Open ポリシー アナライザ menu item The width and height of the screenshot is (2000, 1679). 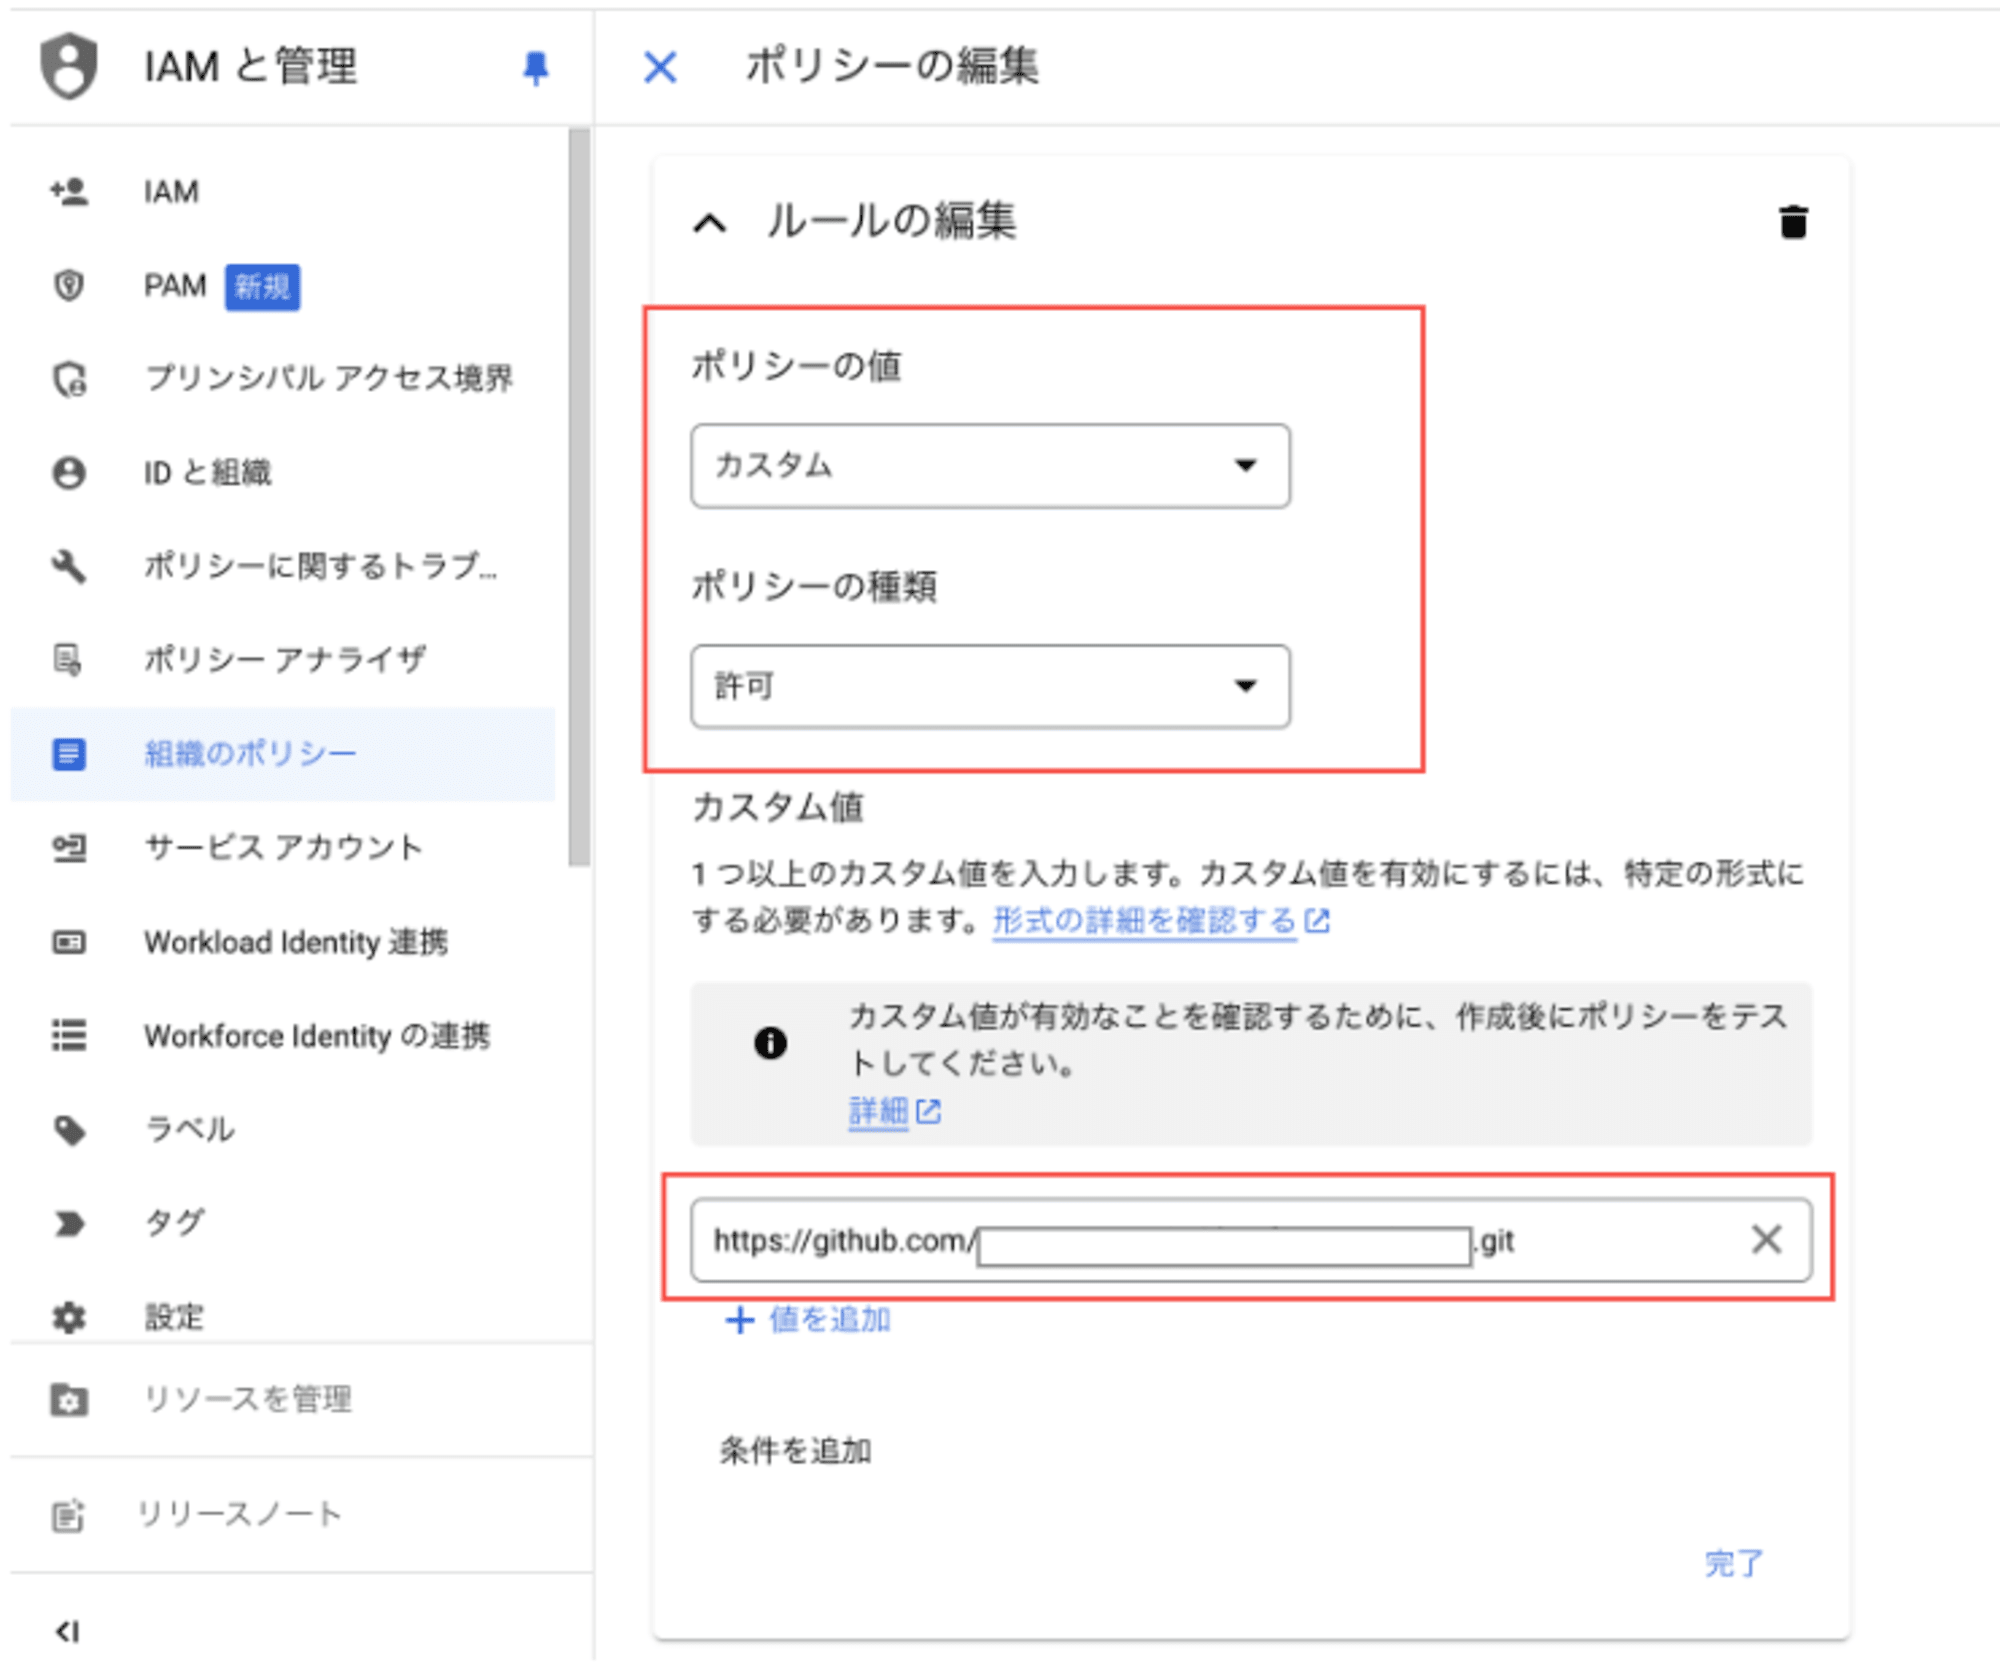point(283,660)
